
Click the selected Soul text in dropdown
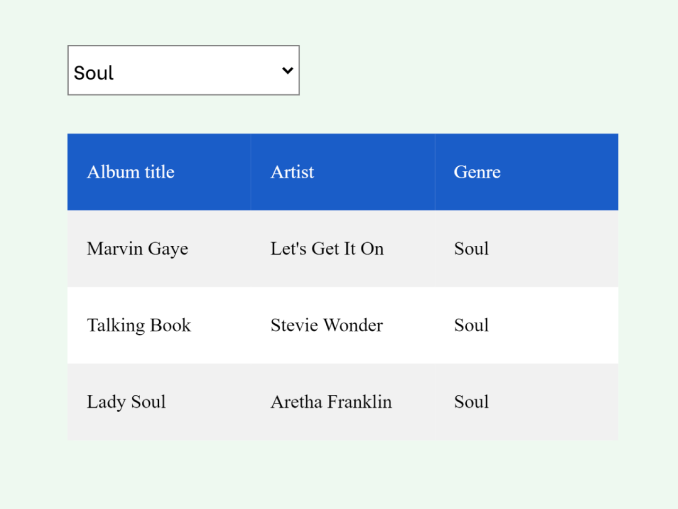coord(94,73)
